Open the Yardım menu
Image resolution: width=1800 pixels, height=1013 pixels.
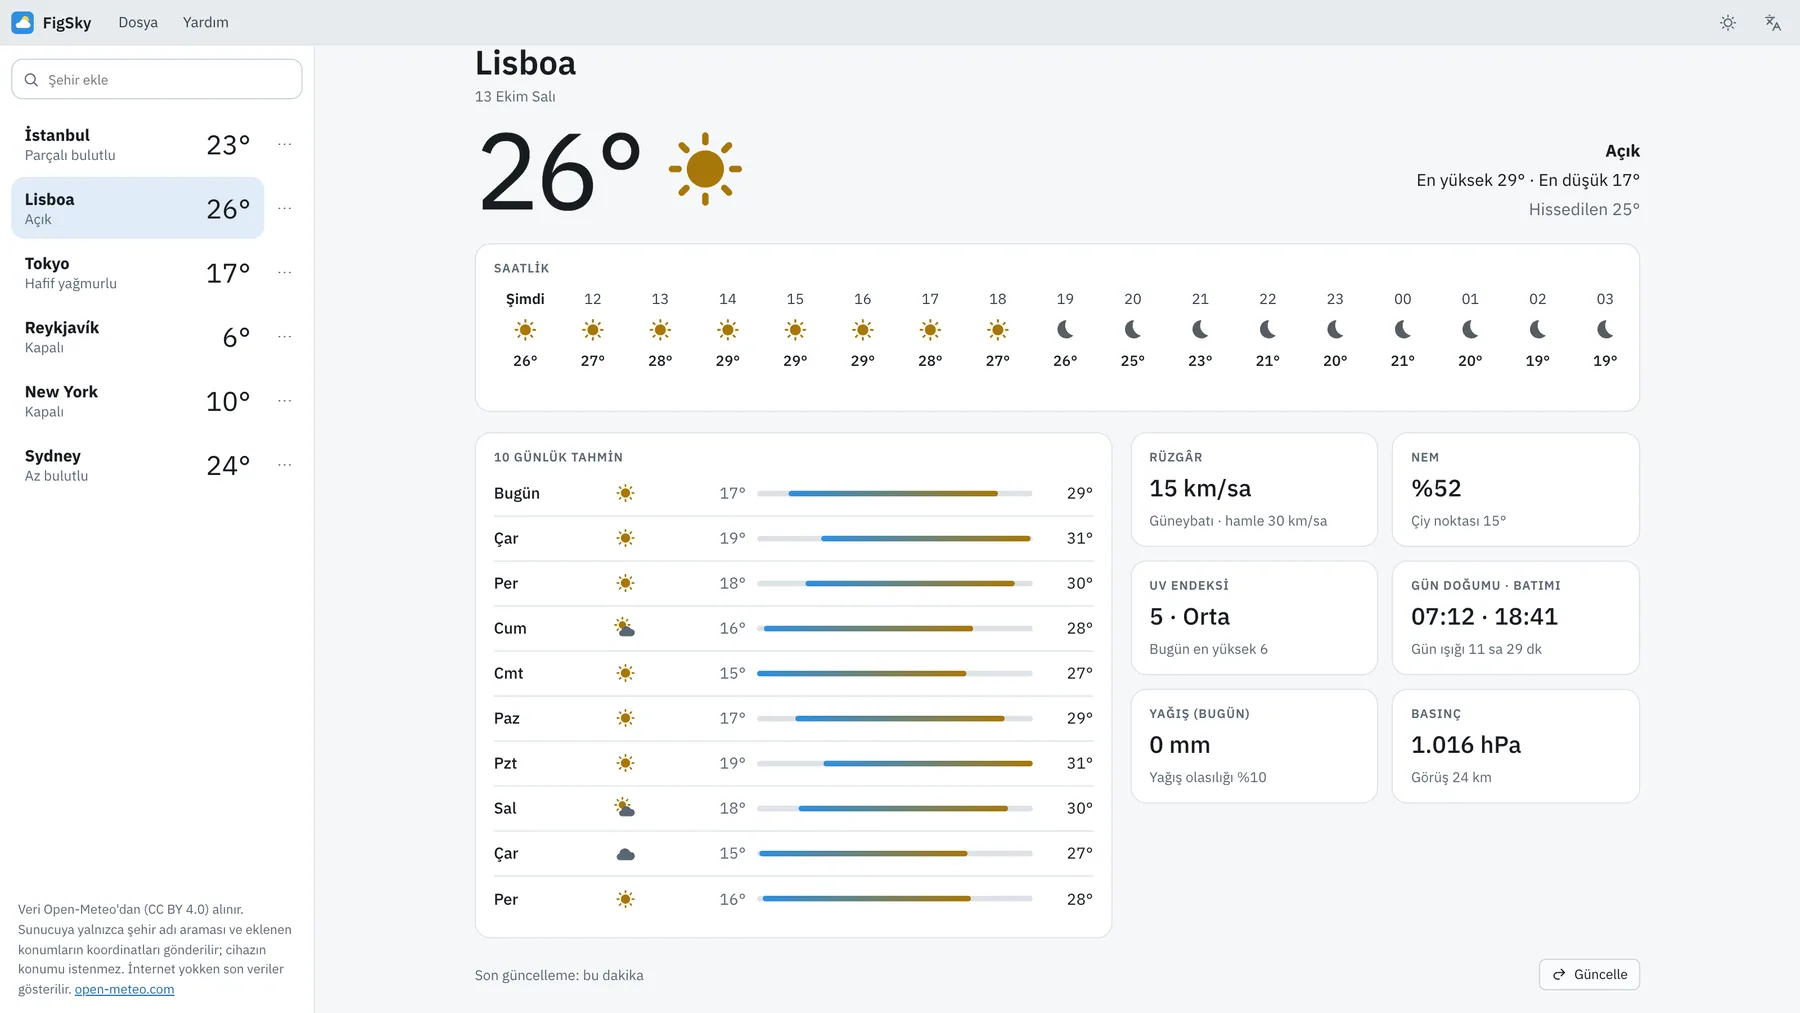click(206, 22)
